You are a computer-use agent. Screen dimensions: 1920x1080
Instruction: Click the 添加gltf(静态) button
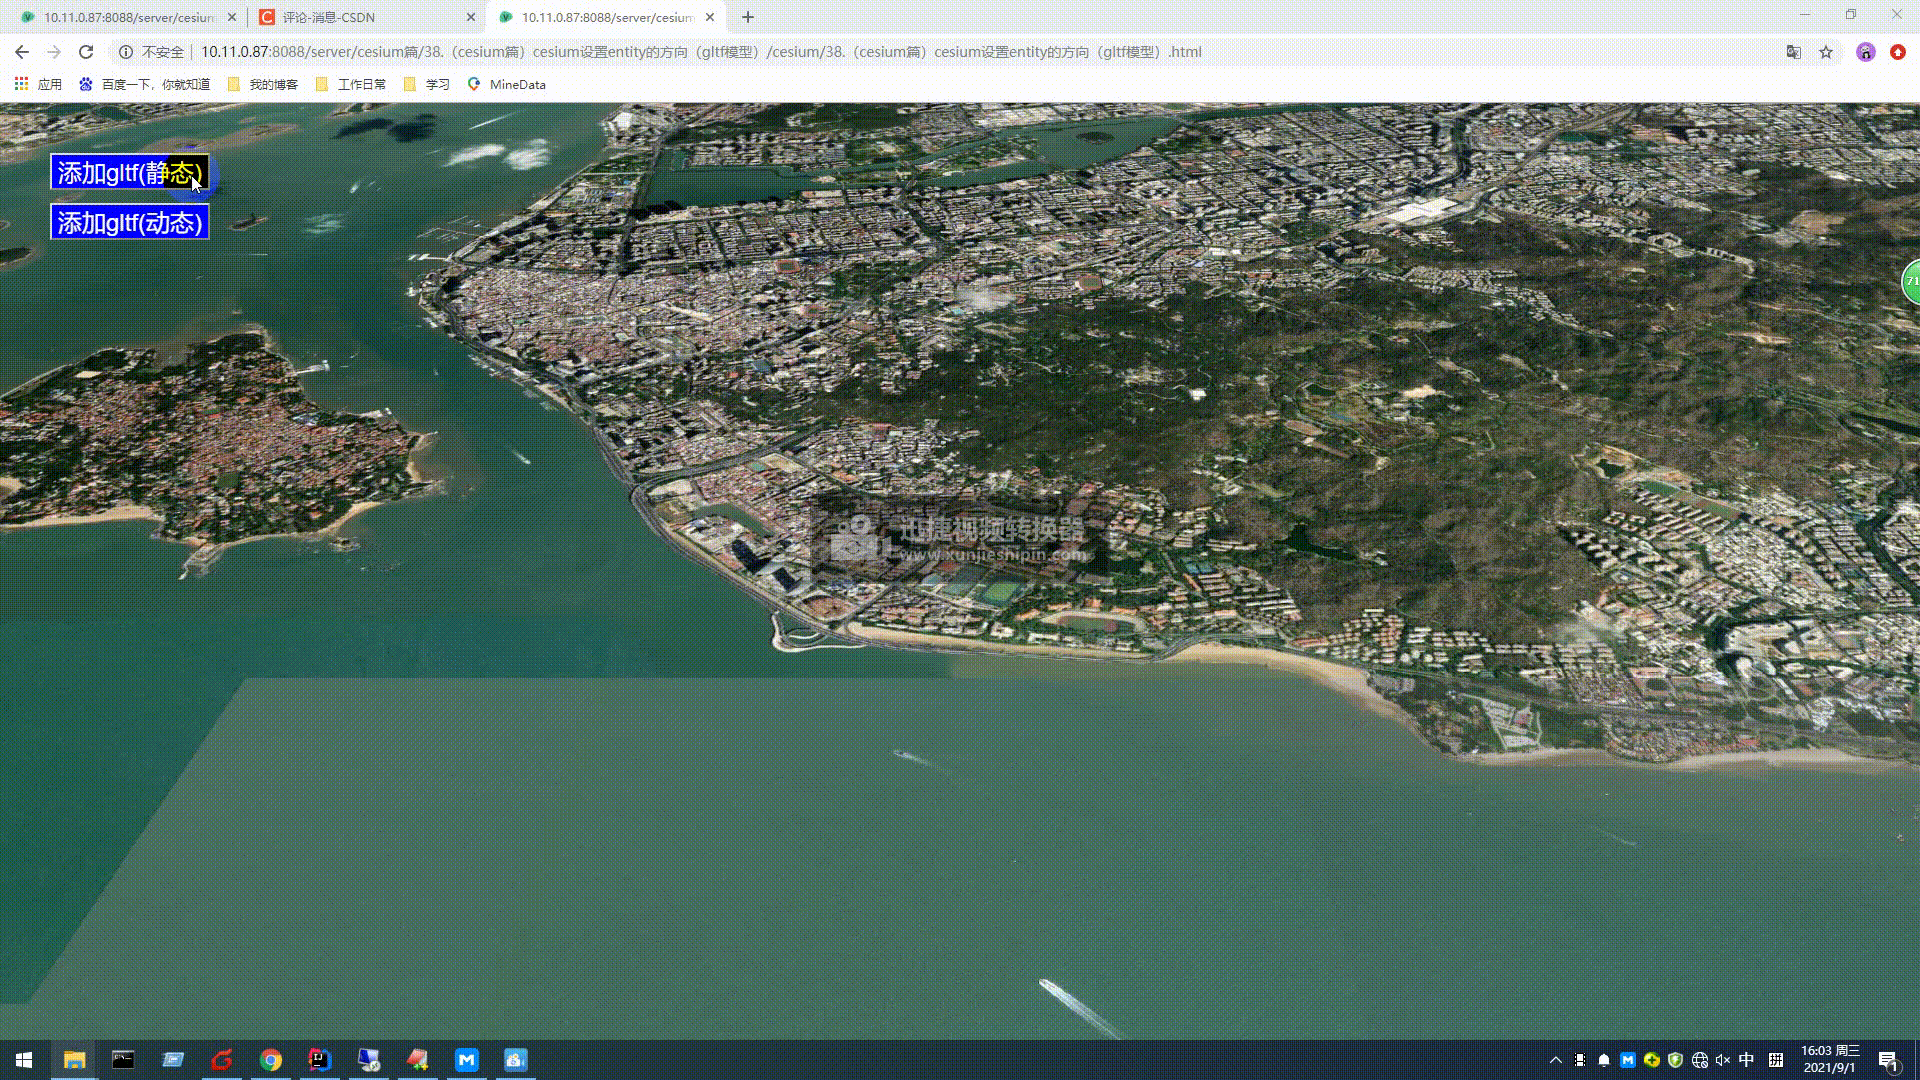[130, 172]
